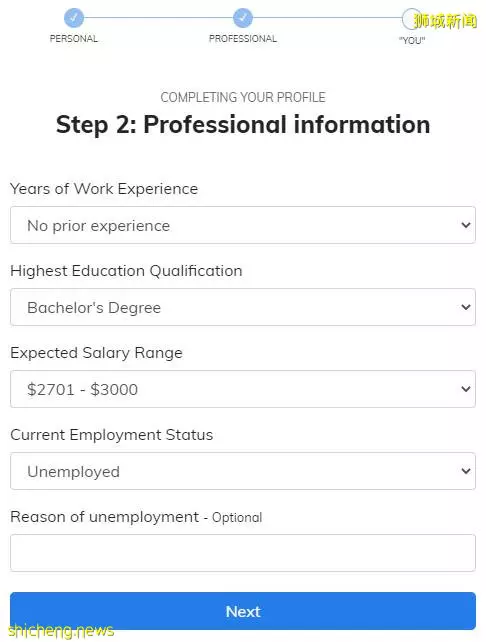Click the empty "YOU" step circle
486x642 pixels.
point(411,18)
